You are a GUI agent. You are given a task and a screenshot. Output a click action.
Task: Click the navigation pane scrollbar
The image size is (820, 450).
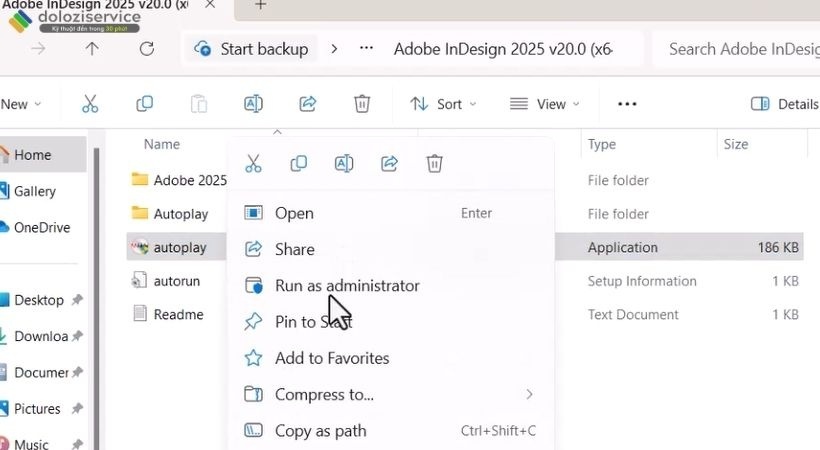click(97, 298)
